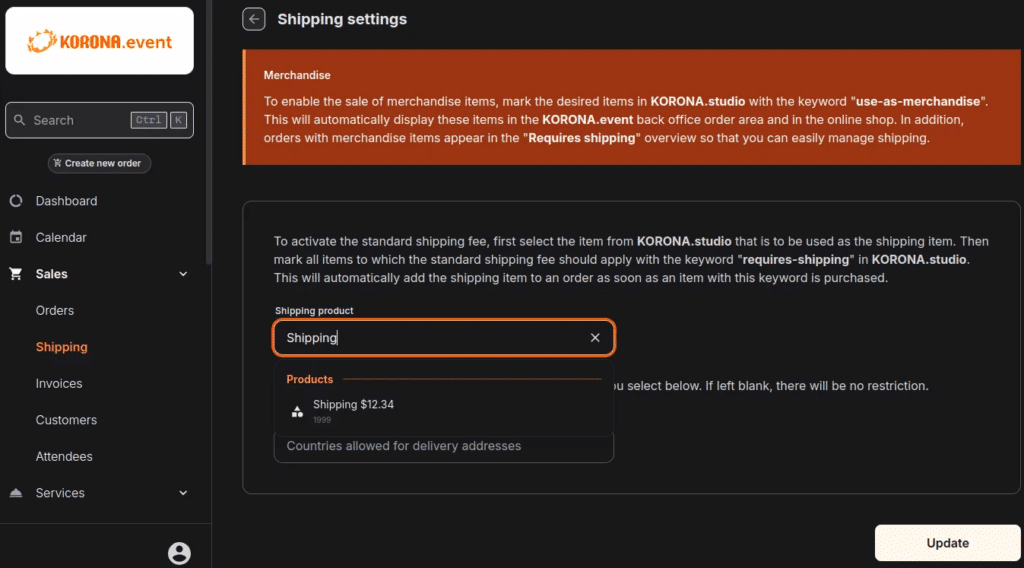The width and height of the screenshot is (1024, 568).
Task: Click the Sales shopping cart icon
Action: pos(16,274)
